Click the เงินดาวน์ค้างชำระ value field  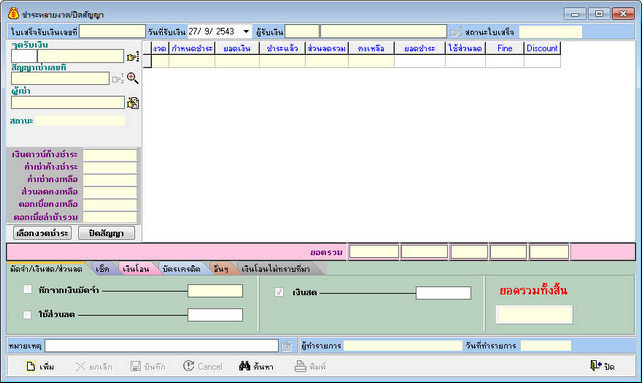pos(110,155)
